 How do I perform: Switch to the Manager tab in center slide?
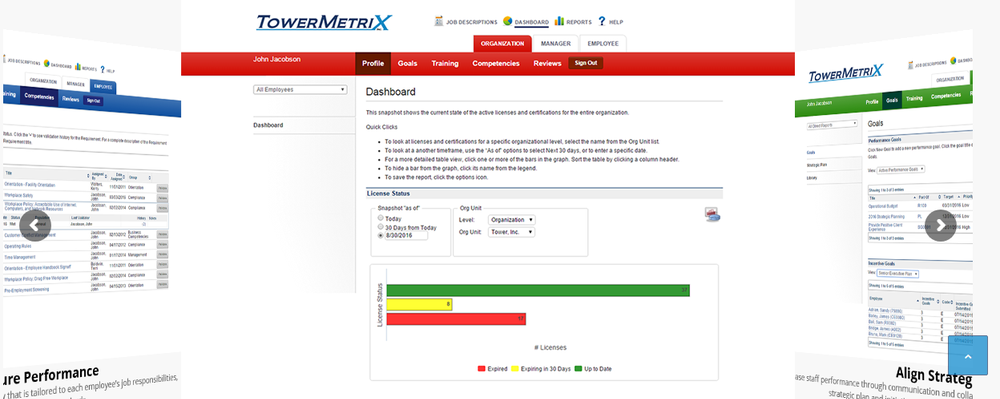pyautogui.click(x=555, y=44)
